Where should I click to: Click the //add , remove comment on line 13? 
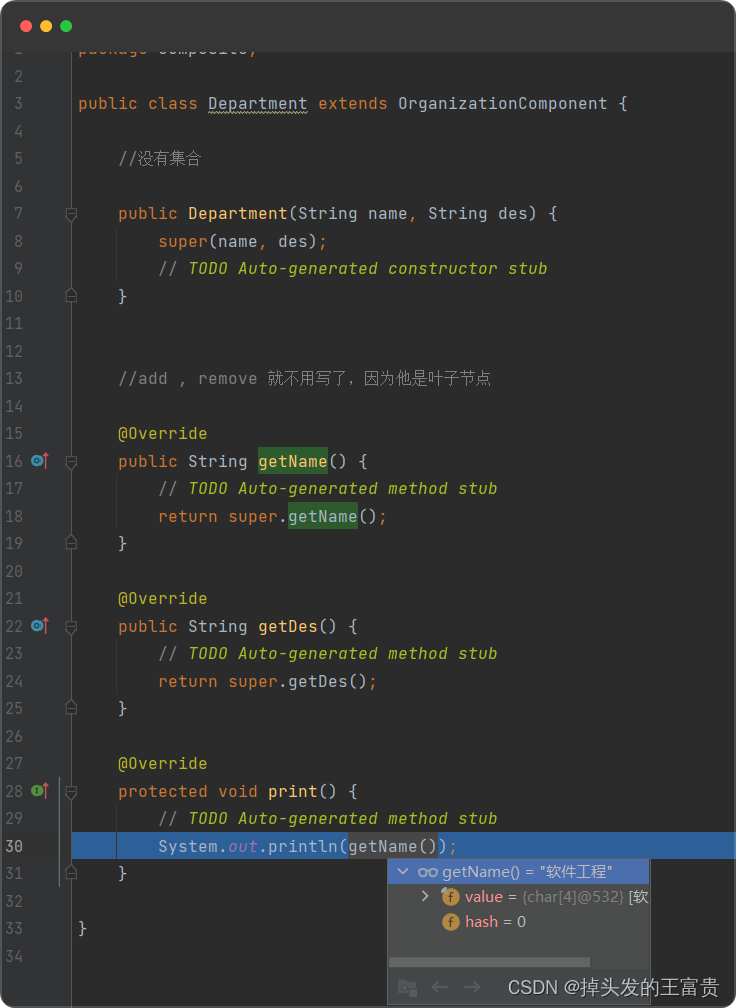(x=305, y=379)
